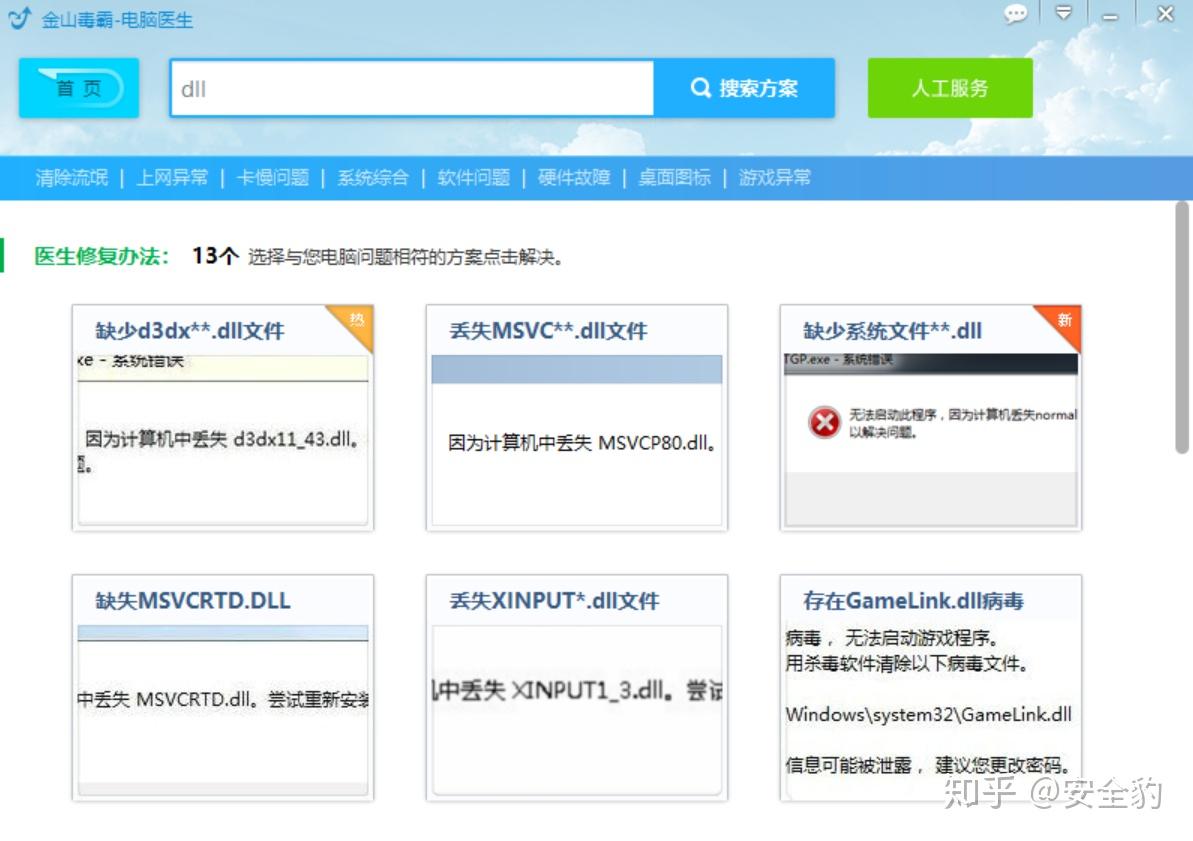Minimize the 电脑医生 window
Image resolution: width=1193 pixels, height=841 pixels.
tap(1110, 15)
